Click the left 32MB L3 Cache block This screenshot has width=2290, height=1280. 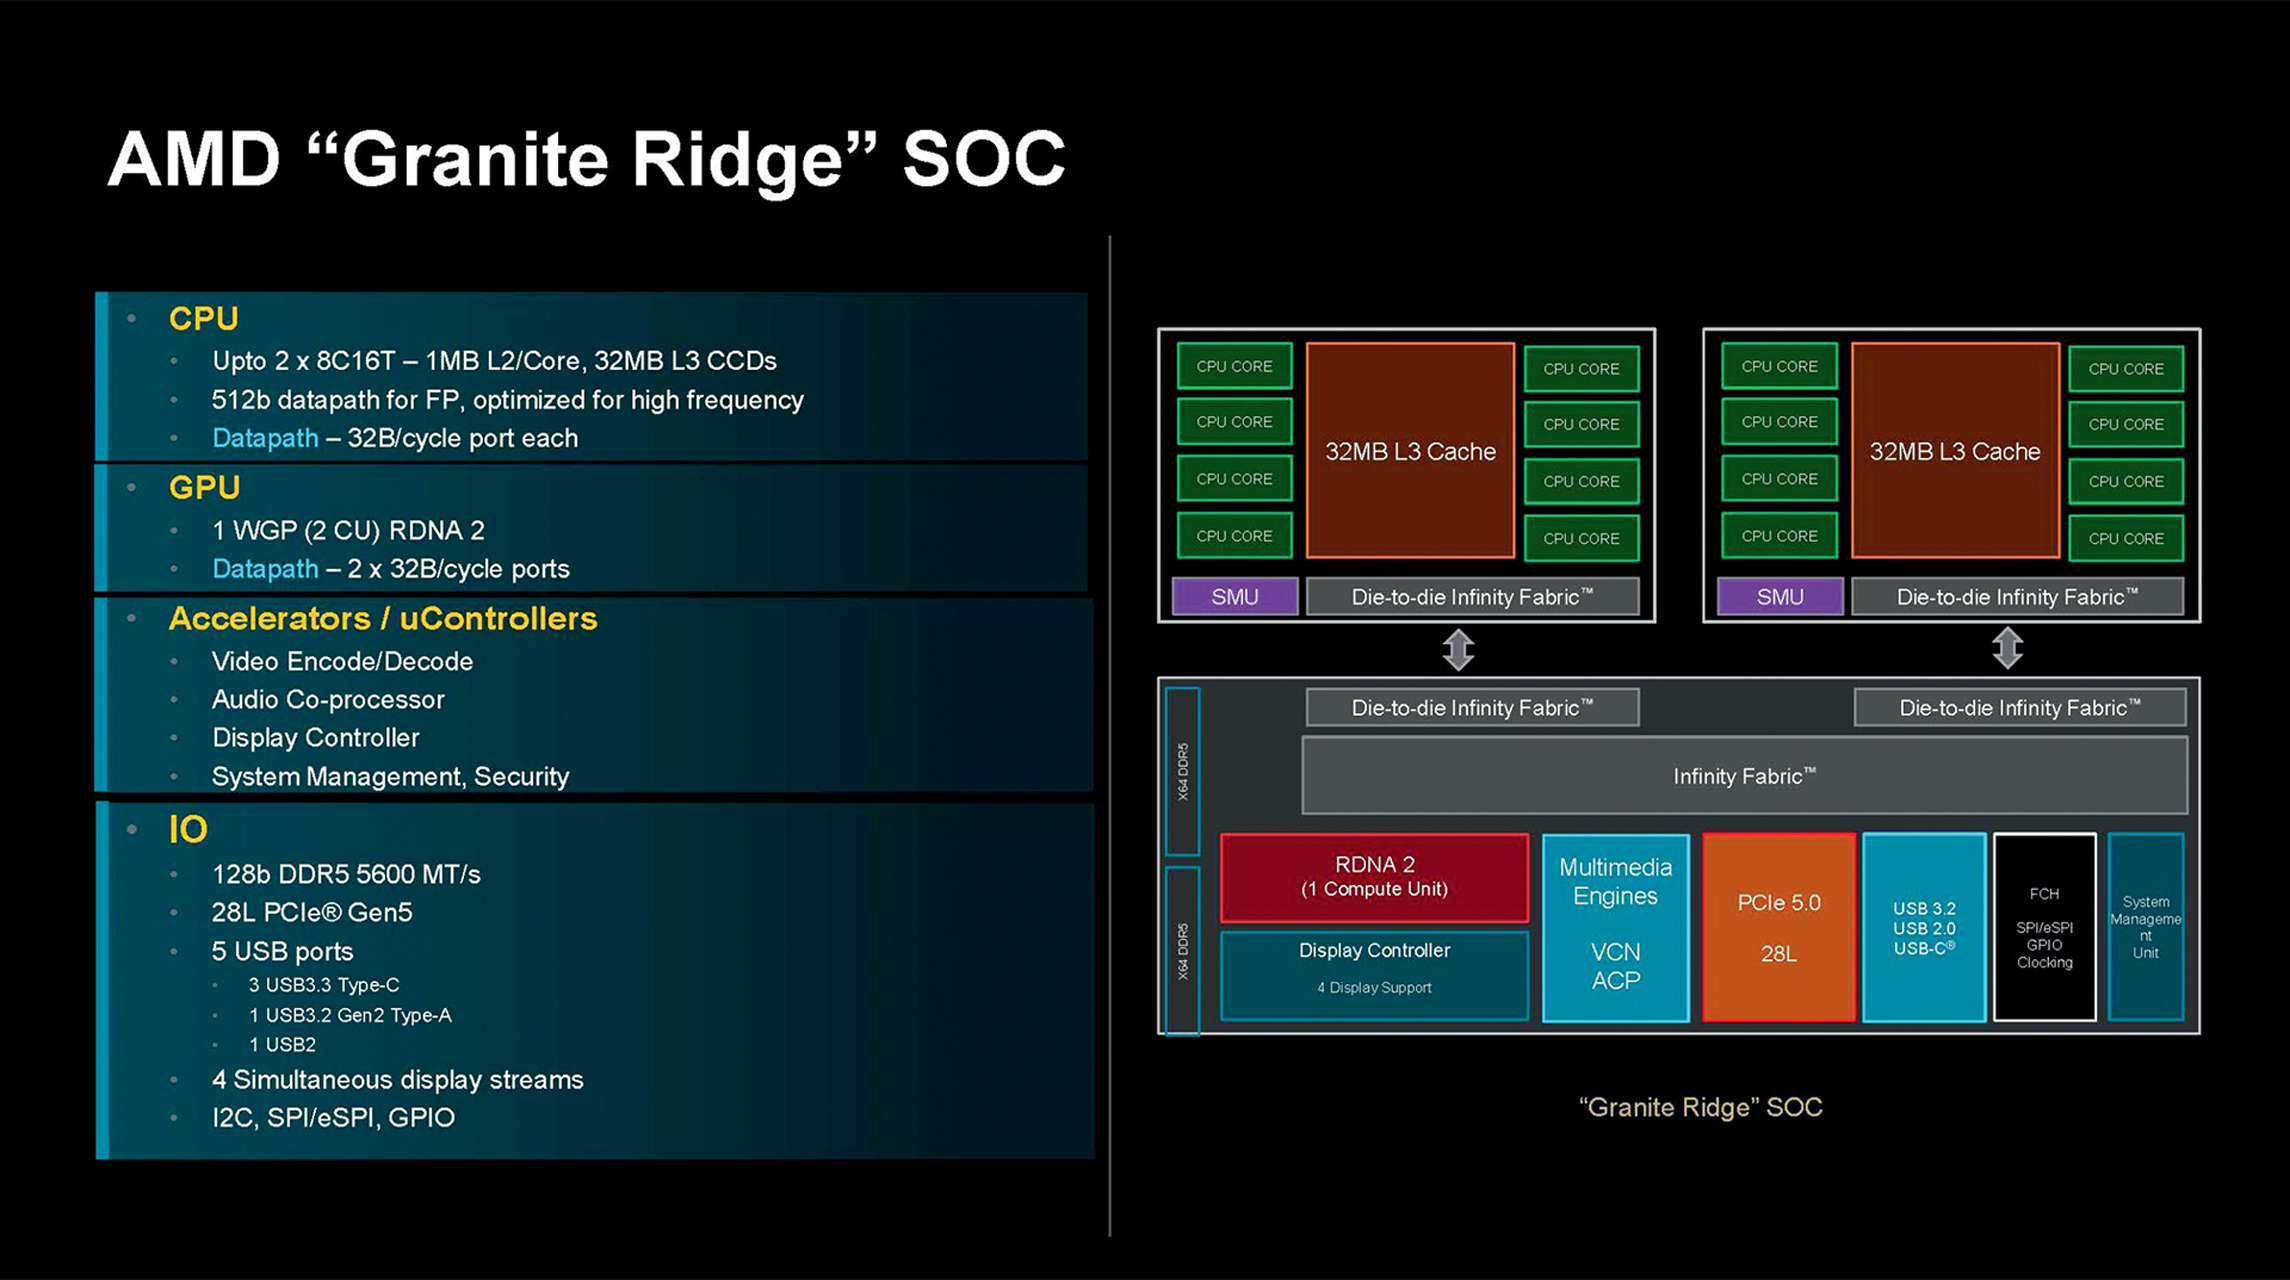coord(1410,451)
